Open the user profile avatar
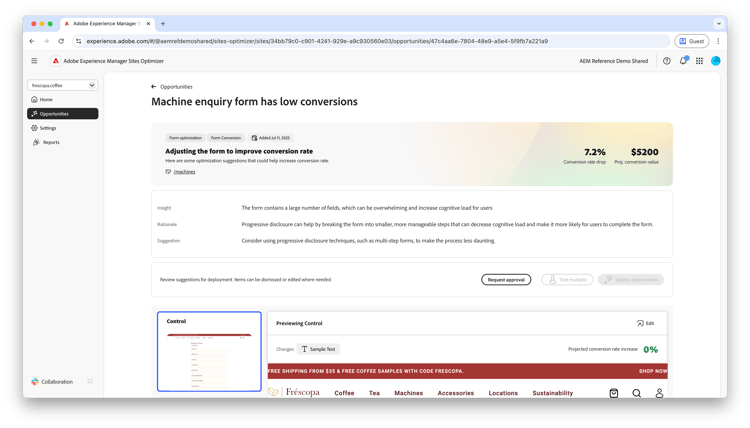Screen dimensions: 750x428 [716, 61]
